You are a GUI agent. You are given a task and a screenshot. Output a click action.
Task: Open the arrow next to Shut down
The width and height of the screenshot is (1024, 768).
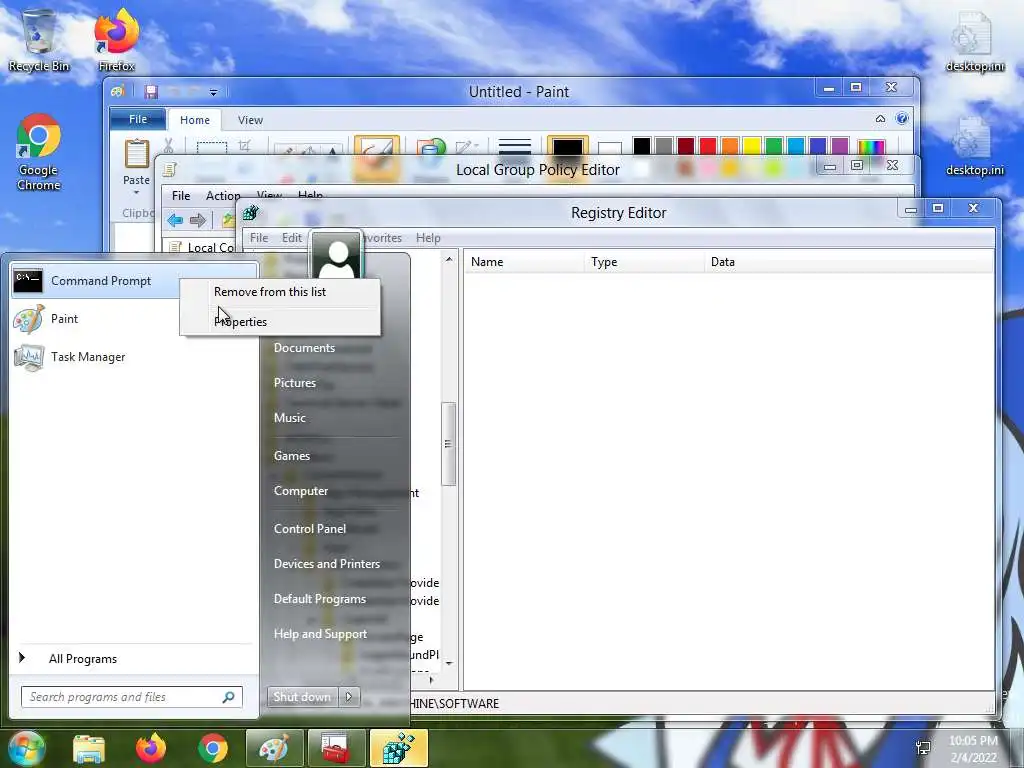(349, 697)
